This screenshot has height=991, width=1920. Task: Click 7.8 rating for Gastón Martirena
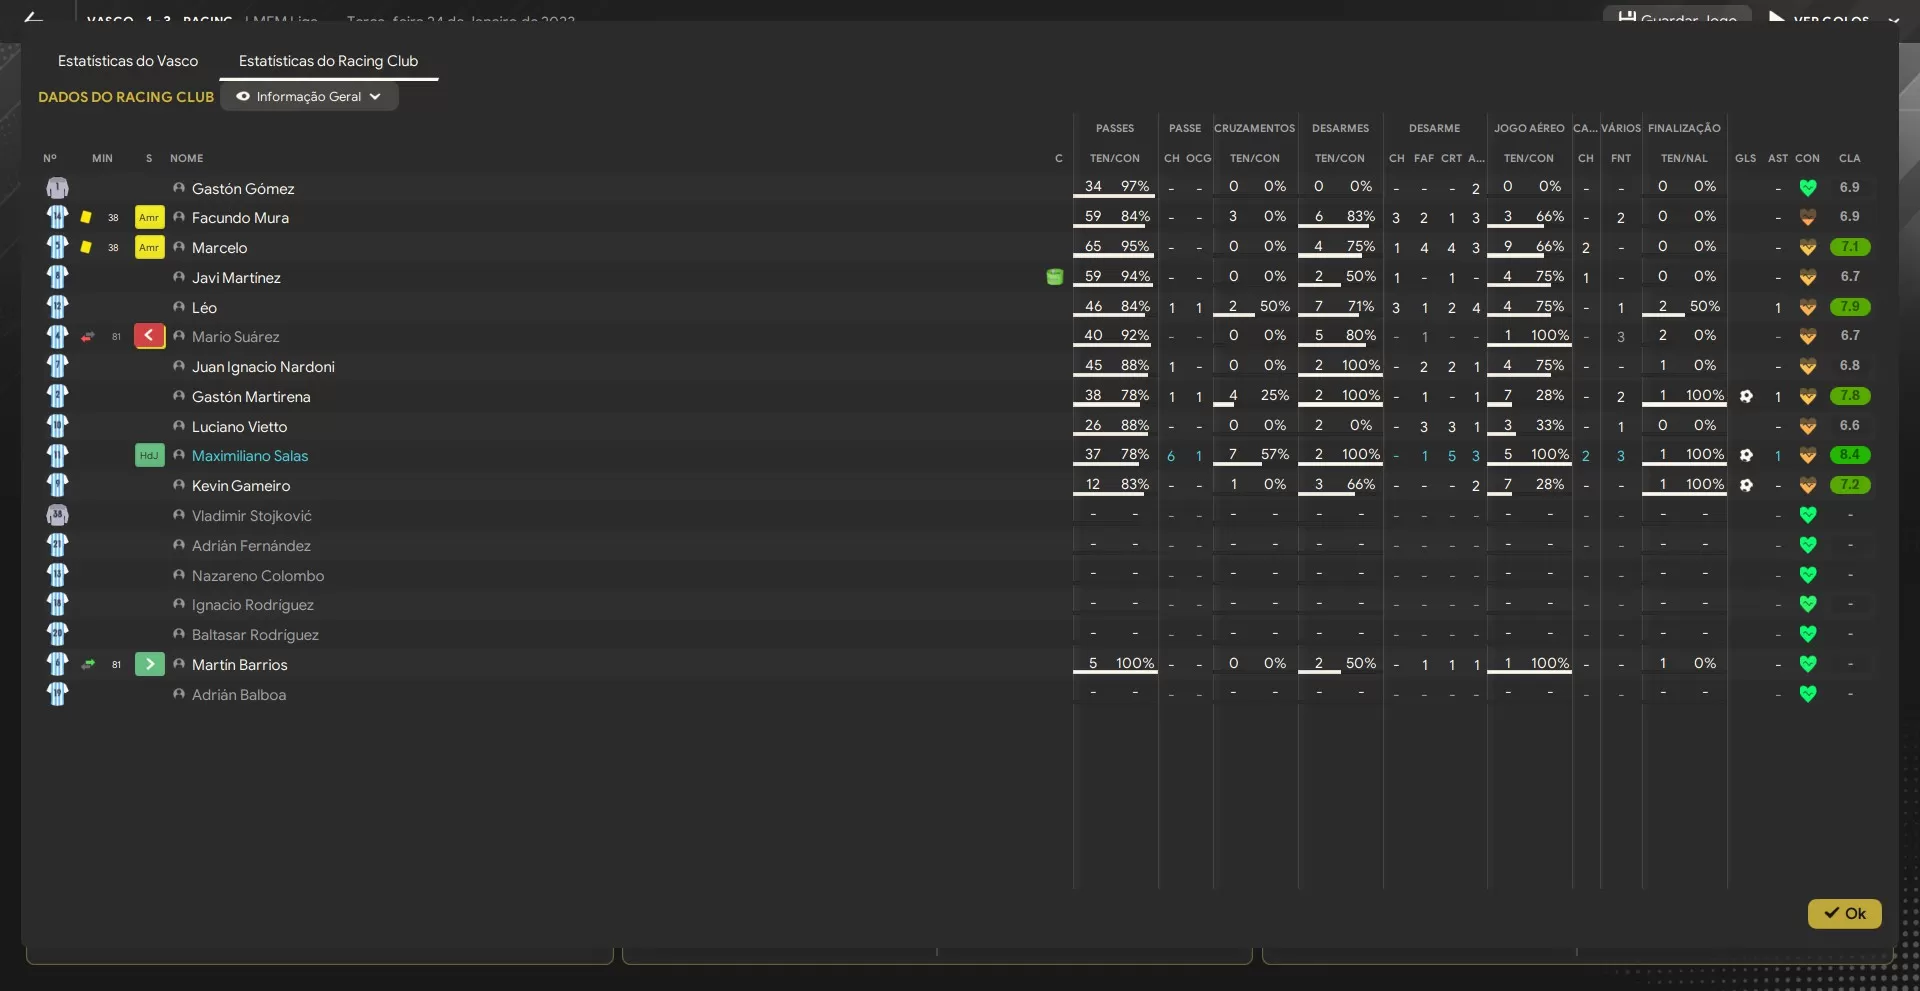click(1850, 396)
